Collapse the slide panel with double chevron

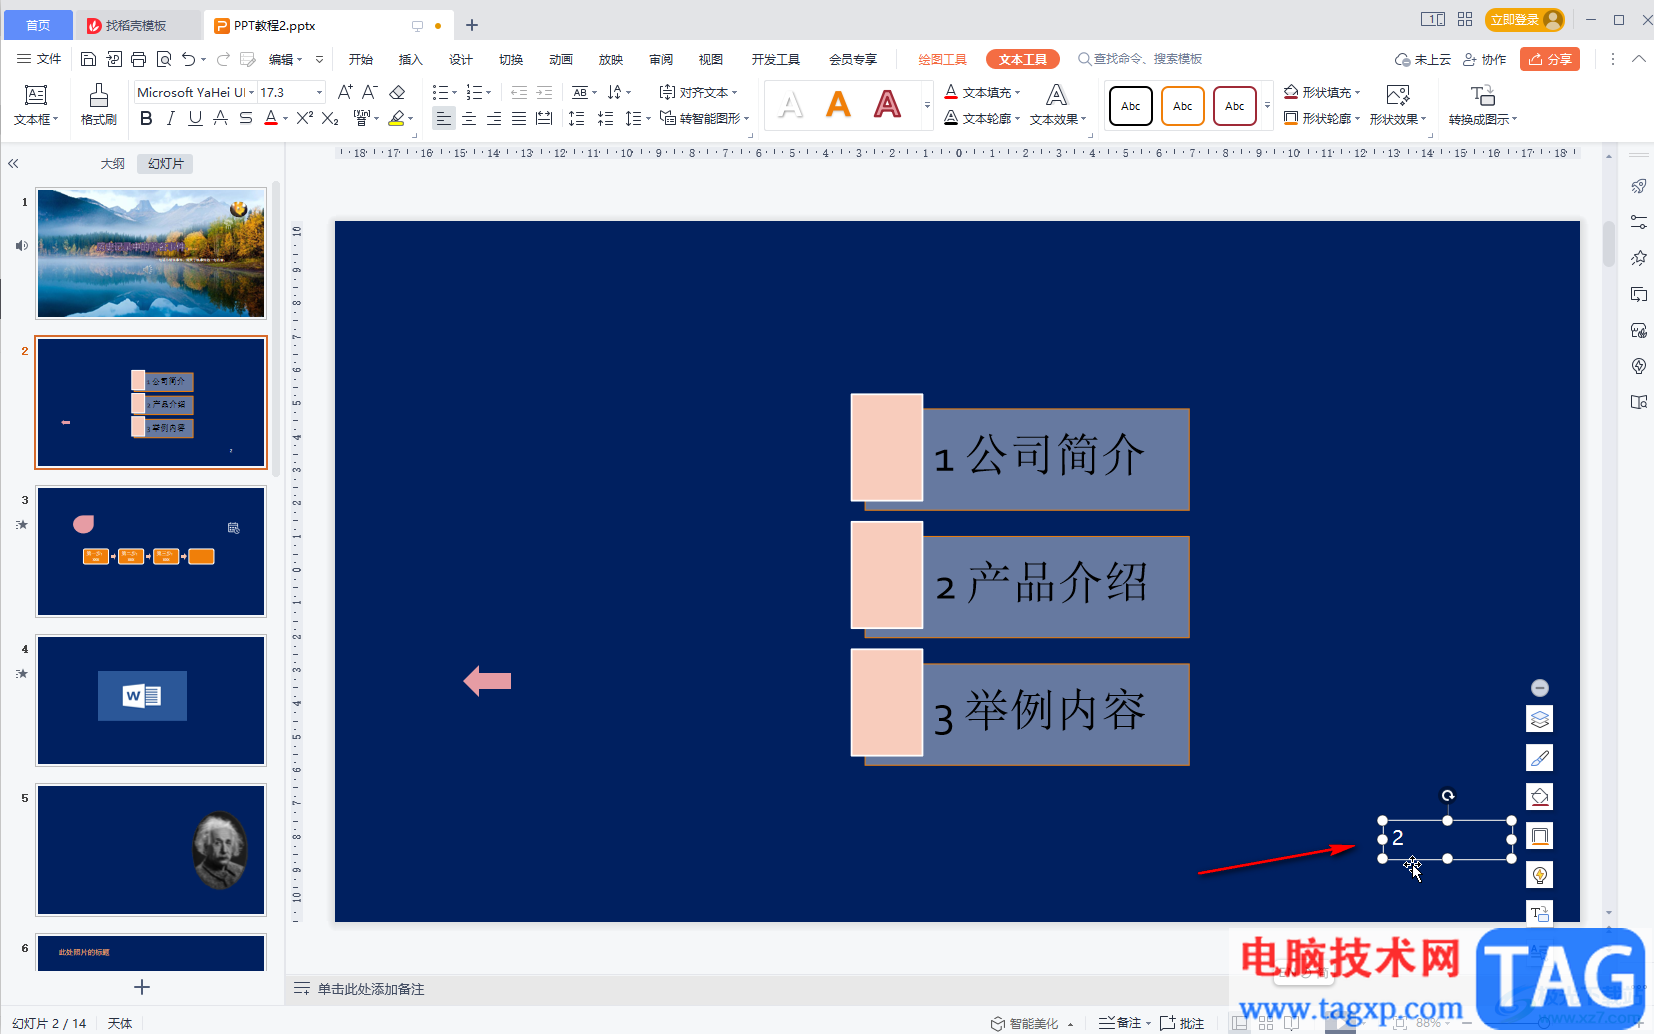coord(13,163)
